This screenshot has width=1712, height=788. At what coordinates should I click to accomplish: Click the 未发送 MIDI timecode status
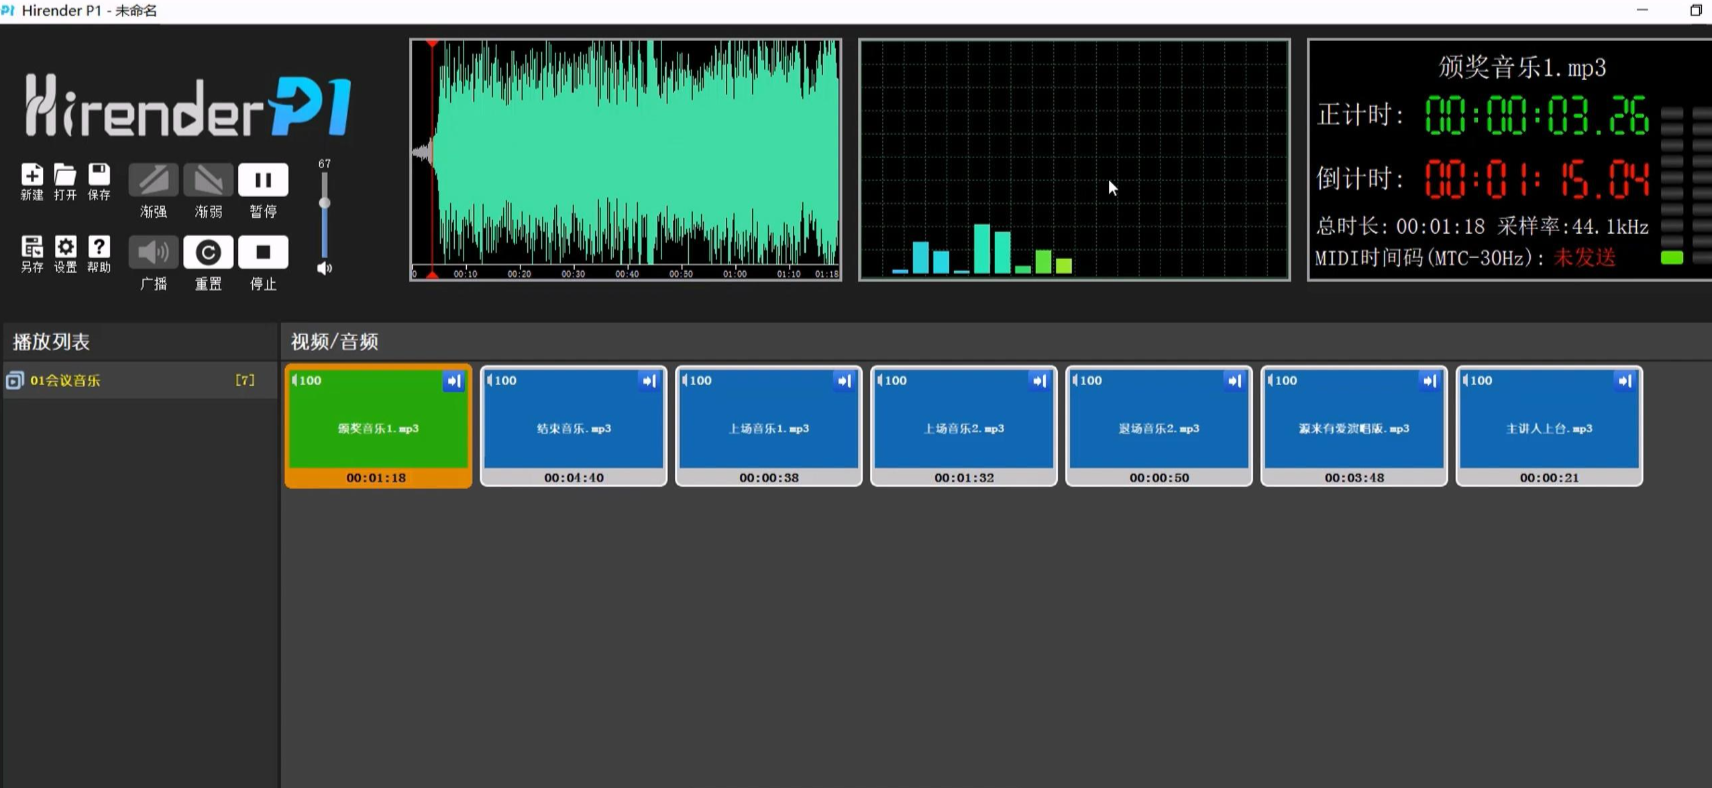[x=1584, y=258]
